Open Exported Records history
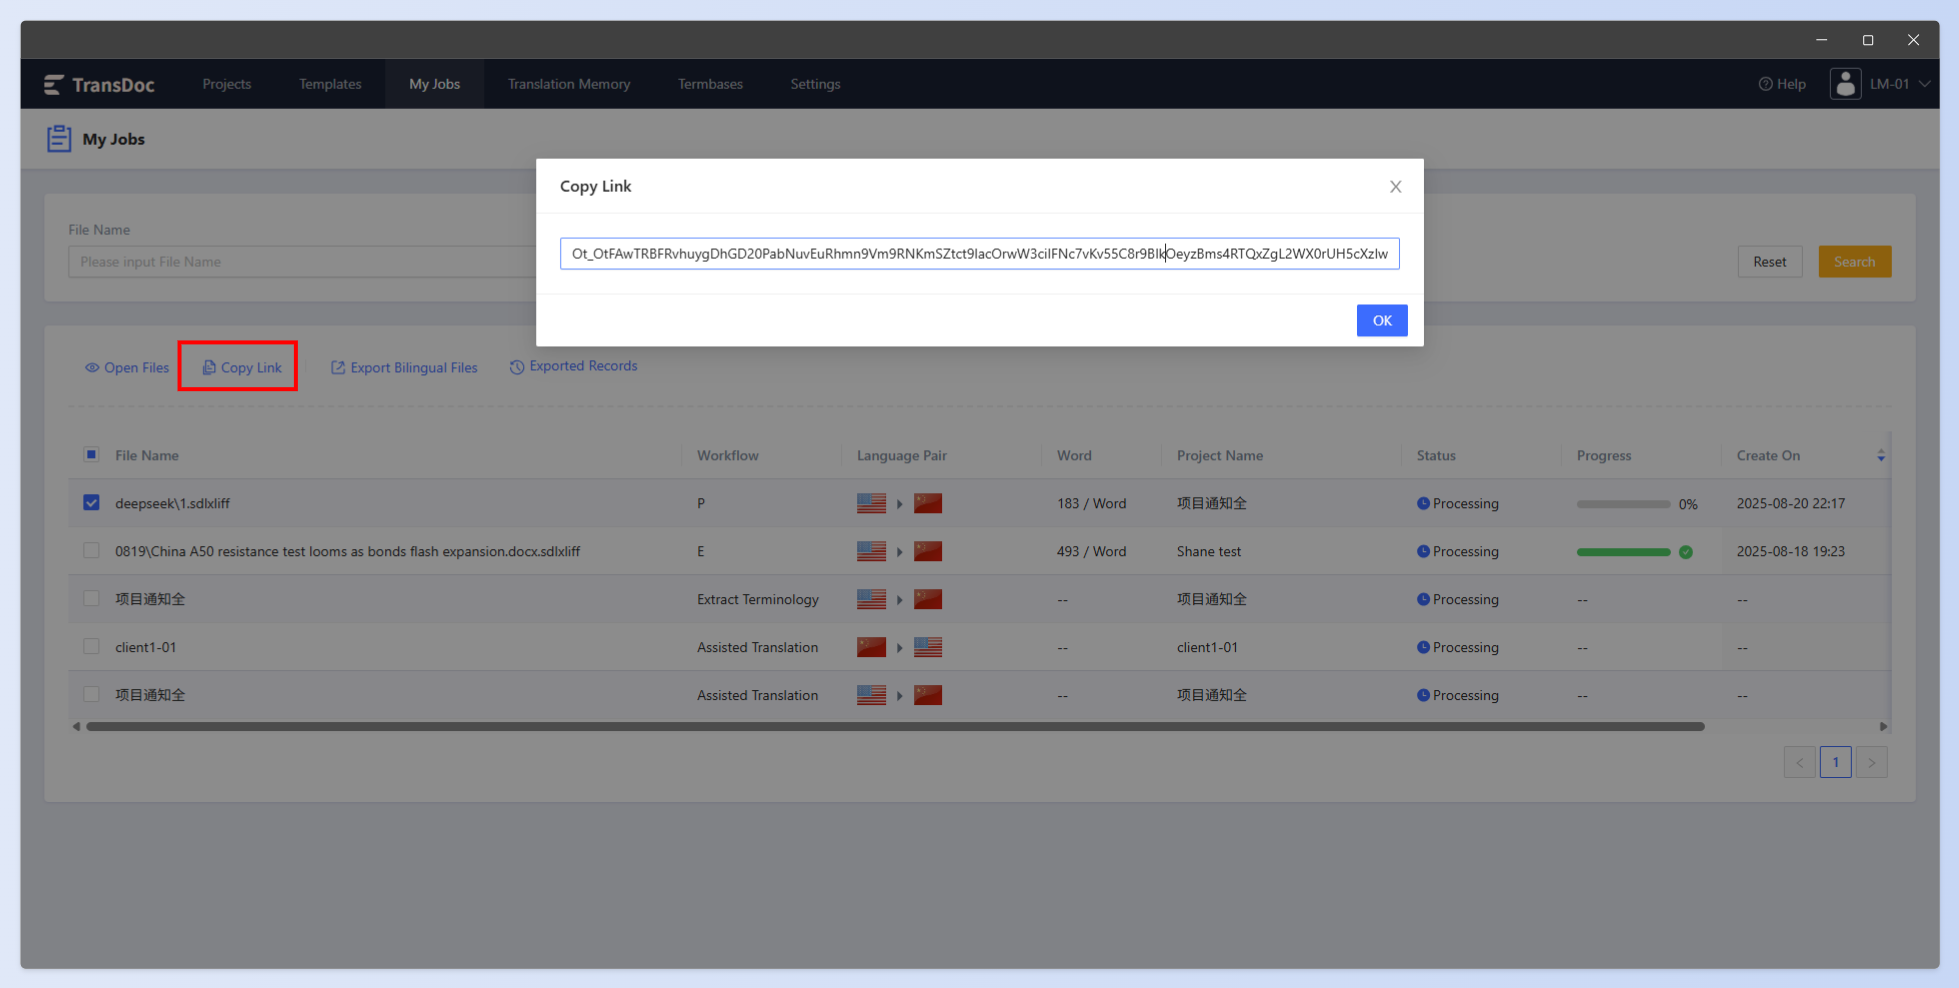This screenshot has width=1959, height=988. point(573,366)
